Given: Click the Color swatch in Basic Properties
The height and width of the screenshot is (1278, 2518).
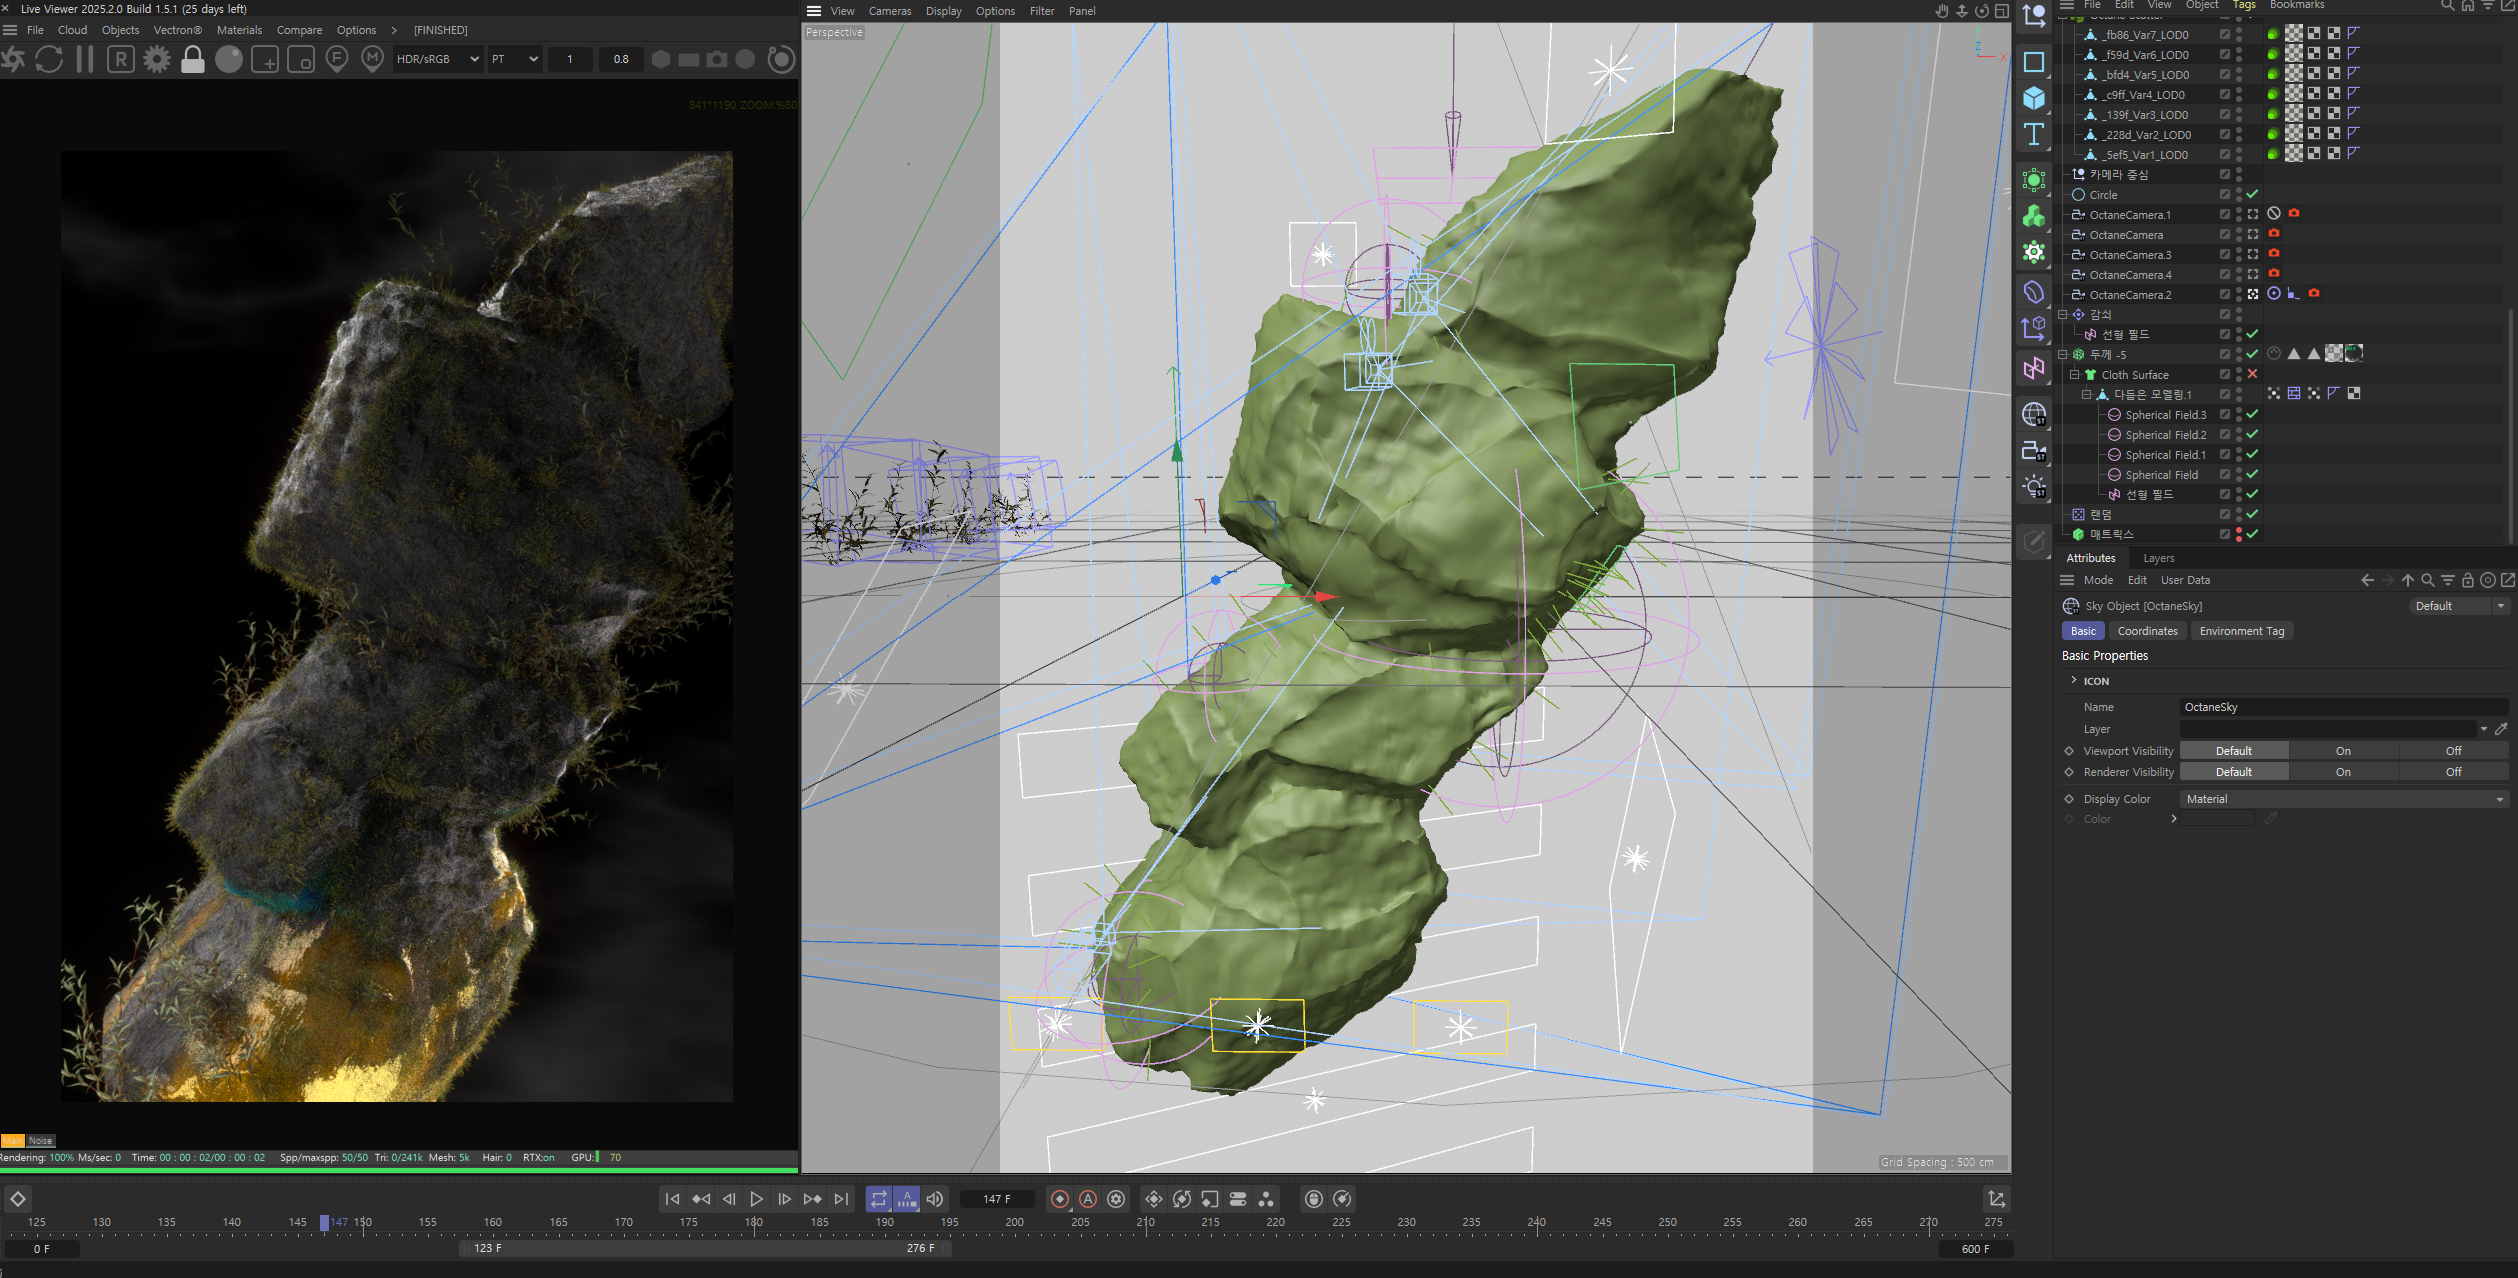Looking at the screenshot, I should click(2217, 819).
